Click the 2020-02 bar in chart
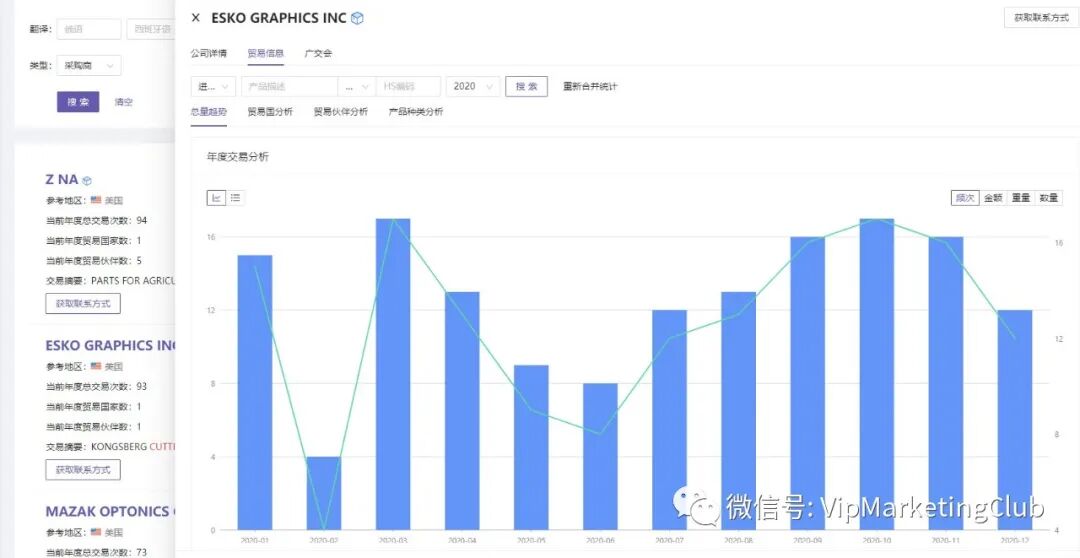Image resolution: width=1080 pixels, height=558 pixels. [x=324, y=493]
